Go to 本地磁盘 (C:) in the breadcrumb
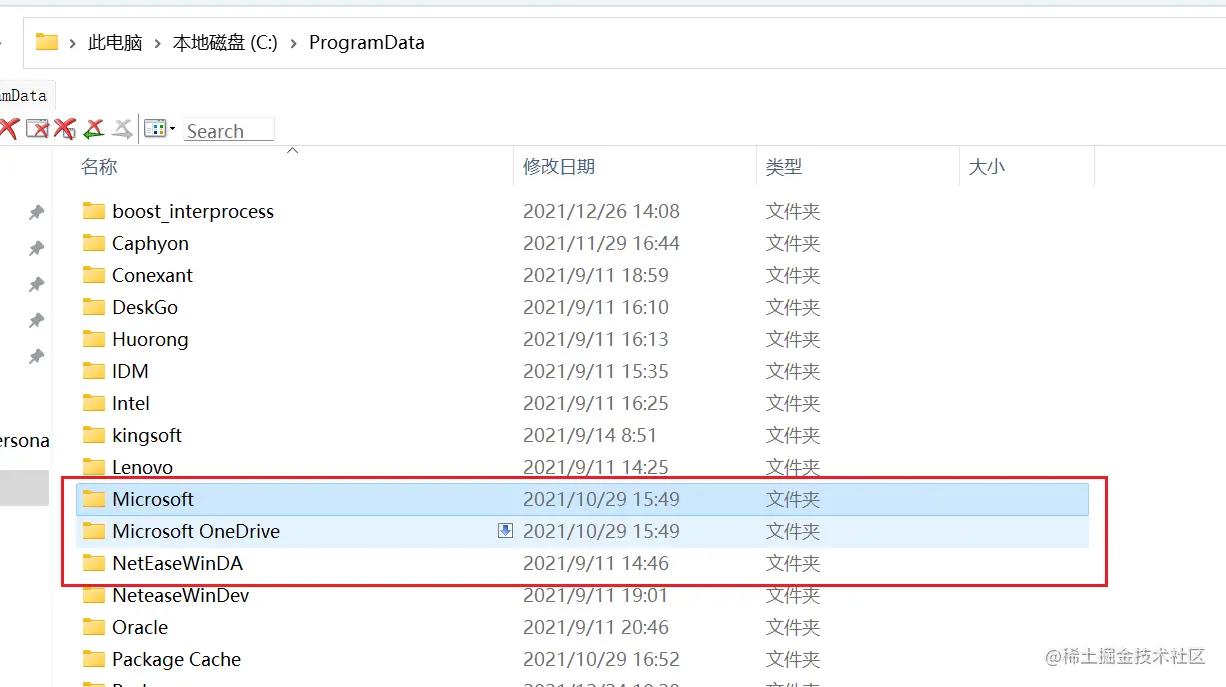This screenshot has width=1226, height=687. click(x=225, y=42)
